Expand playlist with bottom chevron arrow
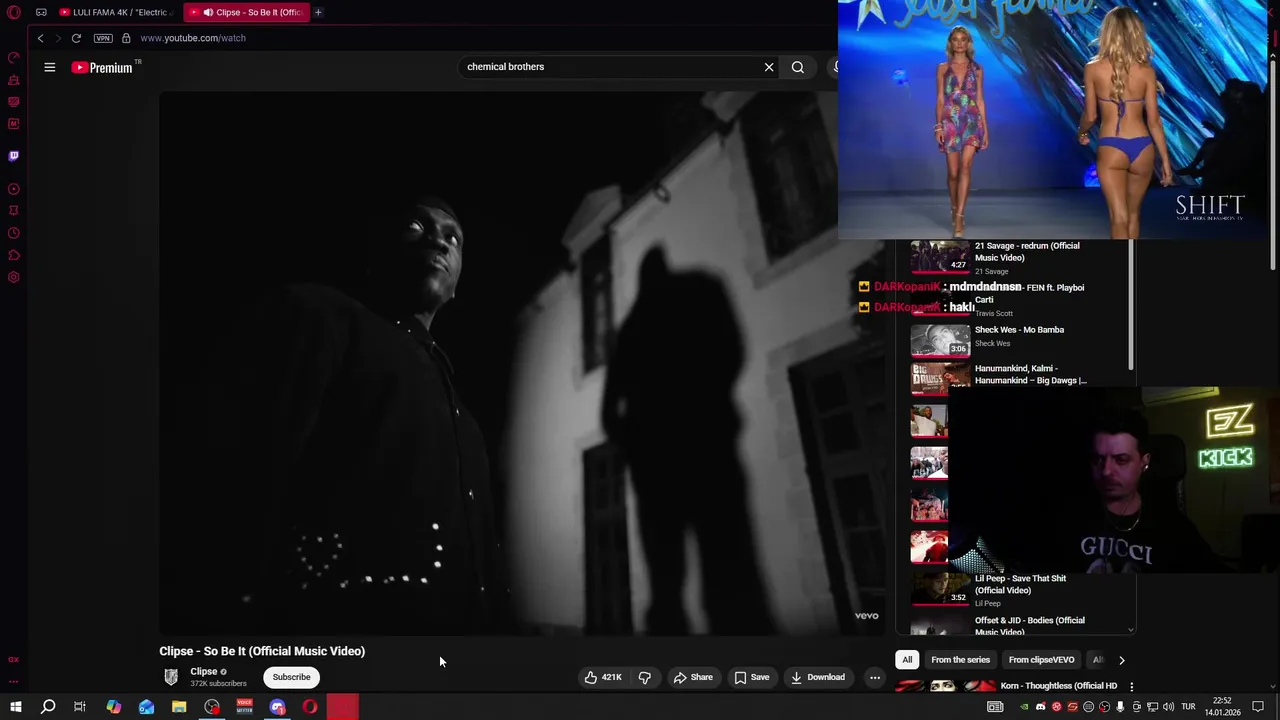 [1130, 630]
